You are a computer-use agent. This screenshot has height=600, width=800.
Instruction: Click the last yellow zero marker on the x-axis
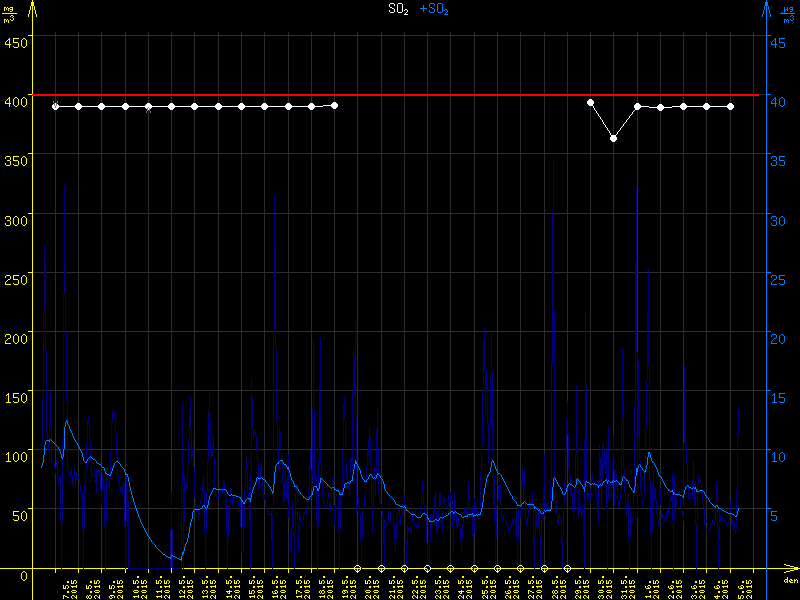pyautogui.click(x=567, y=568)
